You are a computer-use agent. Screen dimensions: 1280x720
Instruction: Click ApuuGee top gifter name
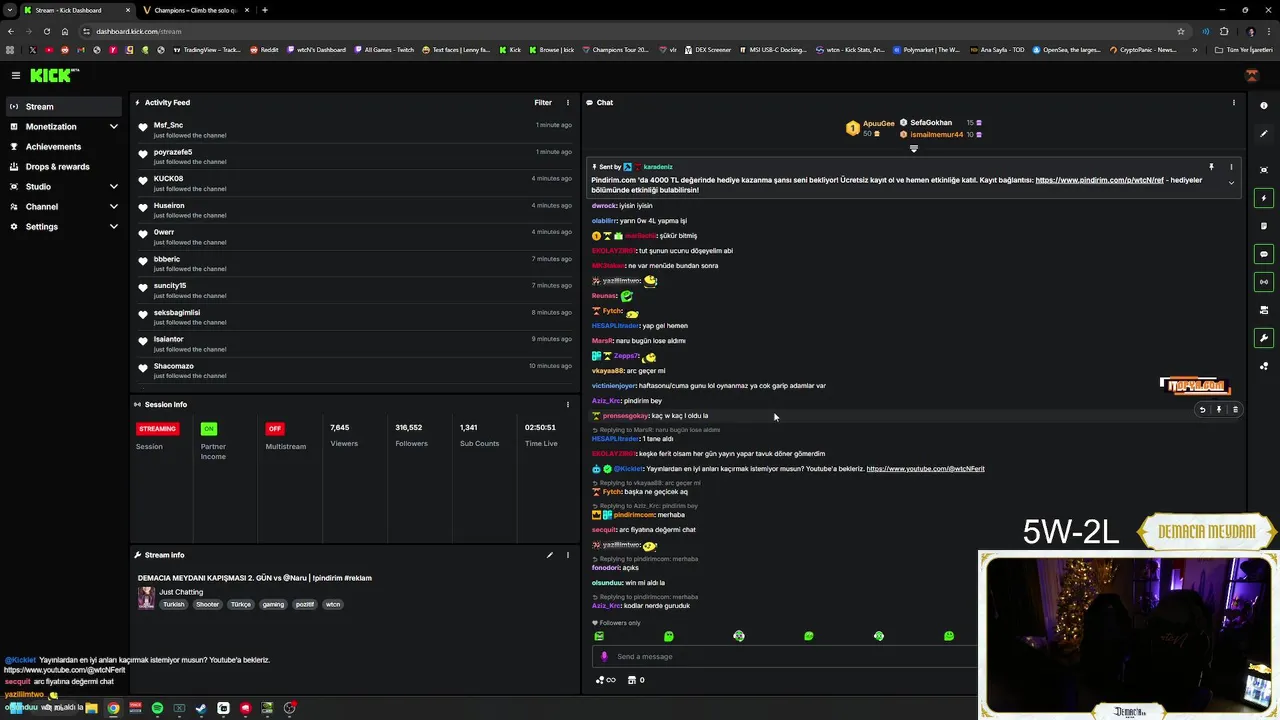879,123
